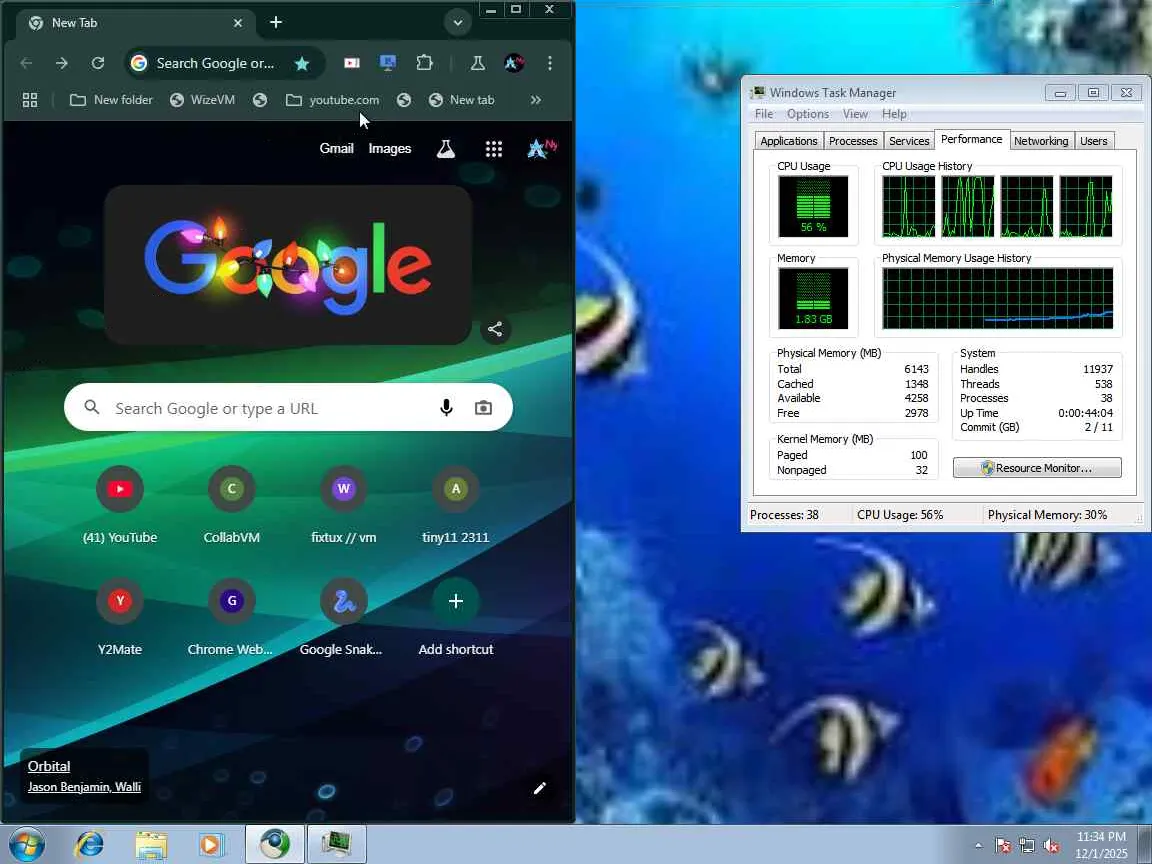Open Task Manager View menu

855,114
